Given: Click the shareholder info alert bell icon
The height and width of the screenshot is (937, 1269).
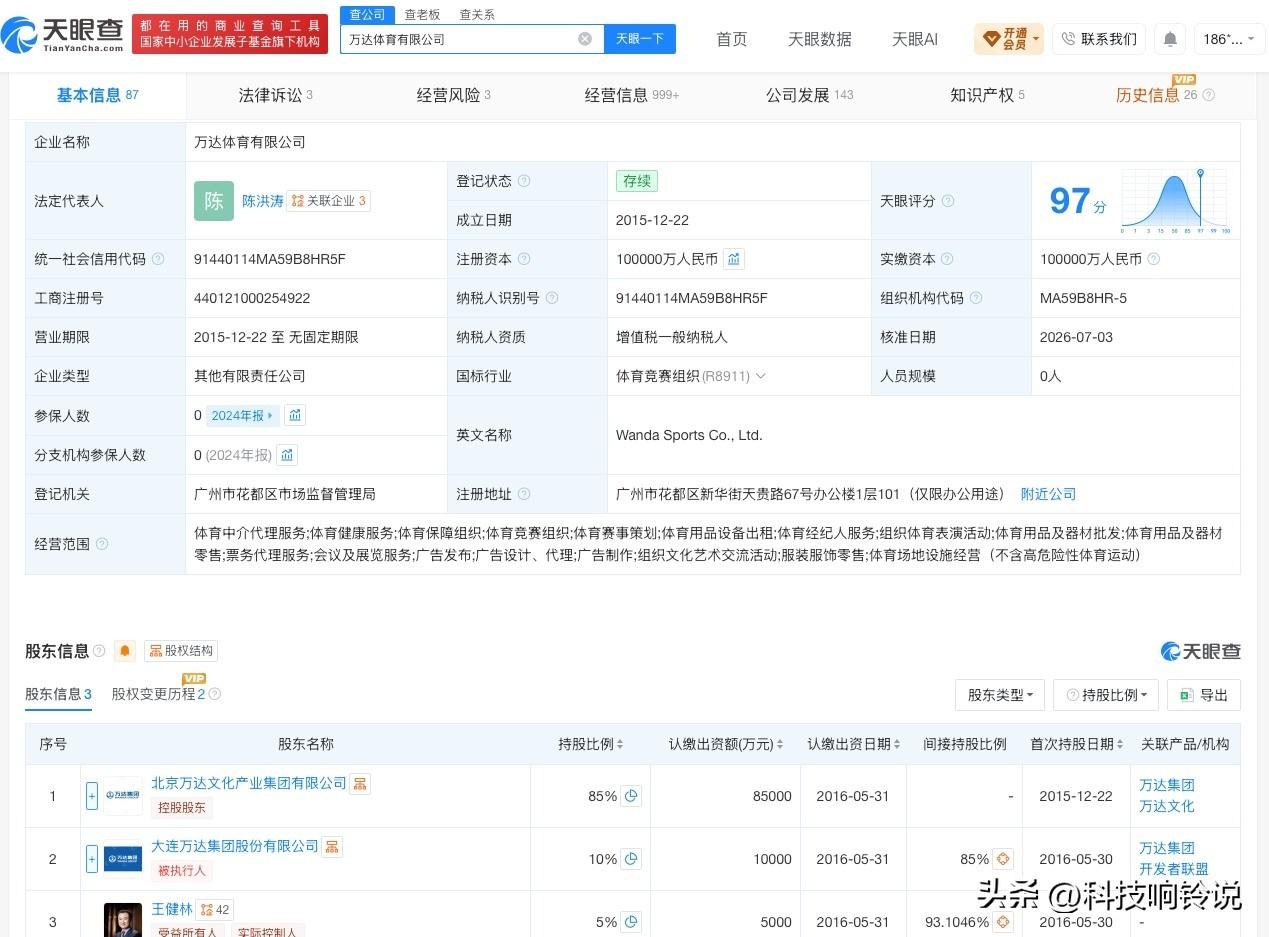Looking at the screenshot, I should coord(125,651).
